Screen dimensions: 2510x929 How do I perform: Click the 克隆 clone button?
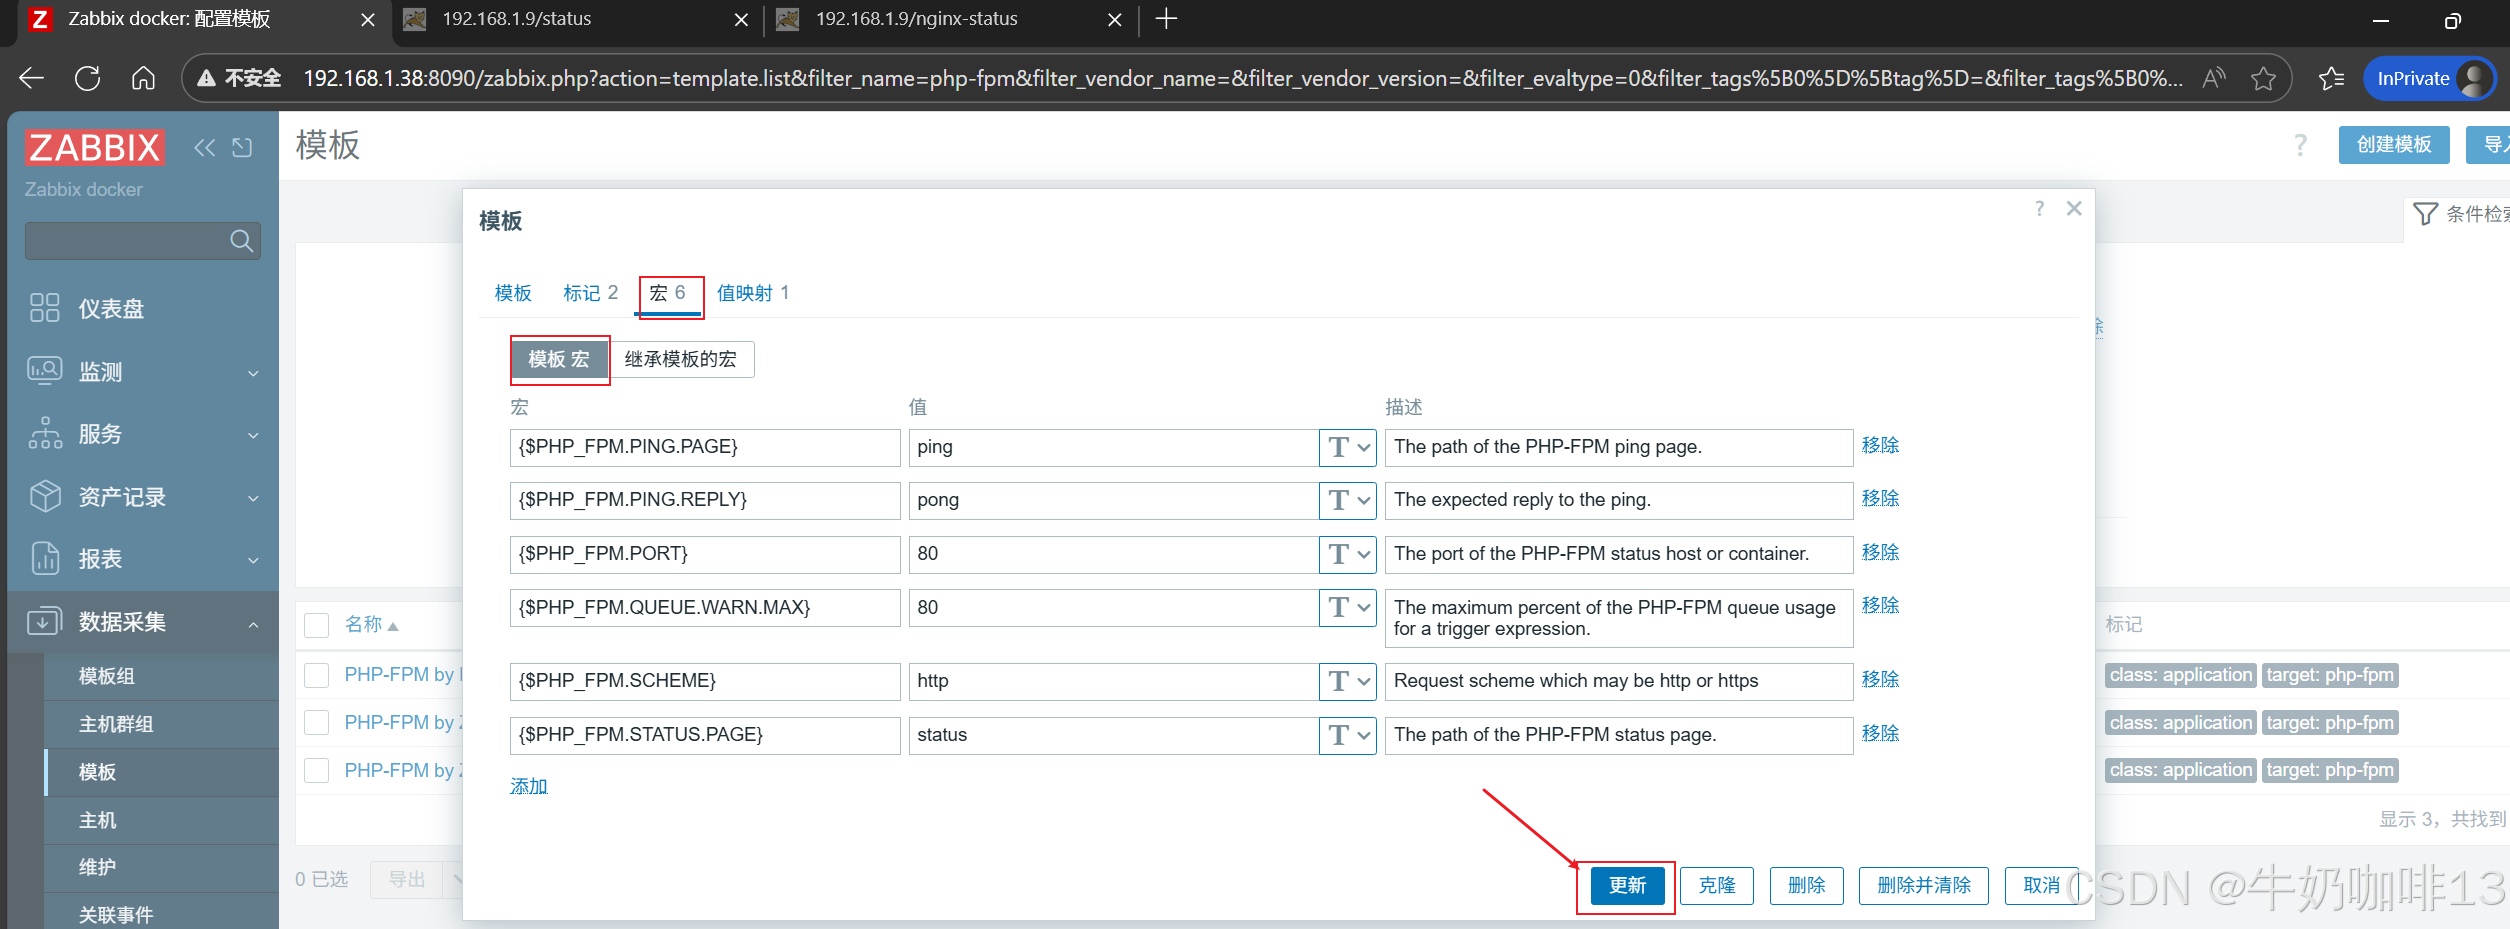(1717, 886)
